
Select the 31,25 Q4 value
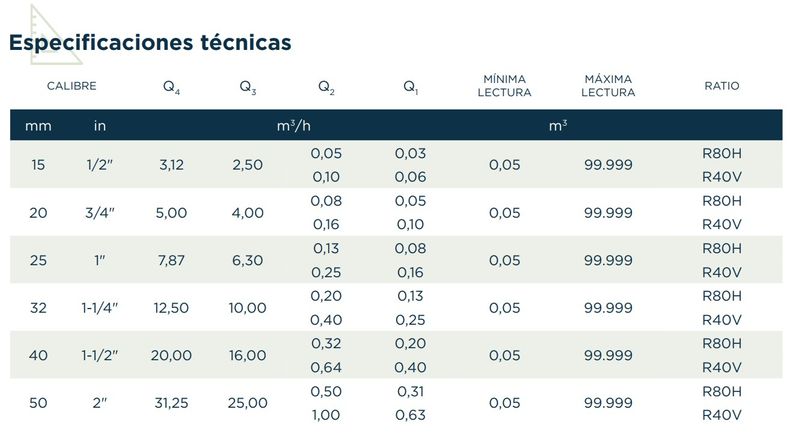tap(172, 403)
